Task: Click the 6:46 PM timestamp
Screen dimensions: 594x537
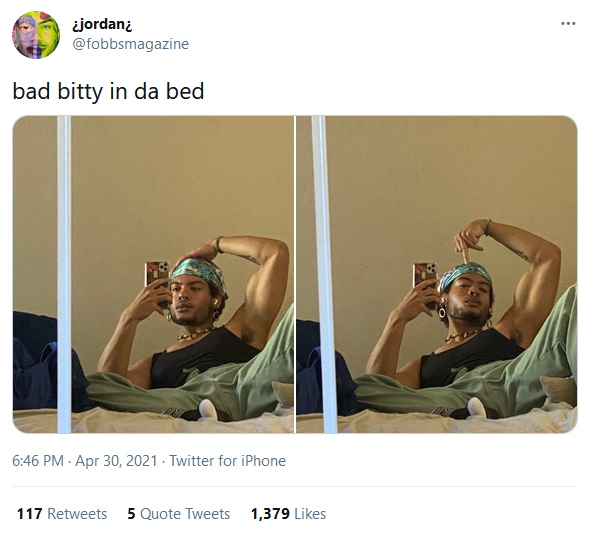Action: pyautogui.click(x=38, y=461)
